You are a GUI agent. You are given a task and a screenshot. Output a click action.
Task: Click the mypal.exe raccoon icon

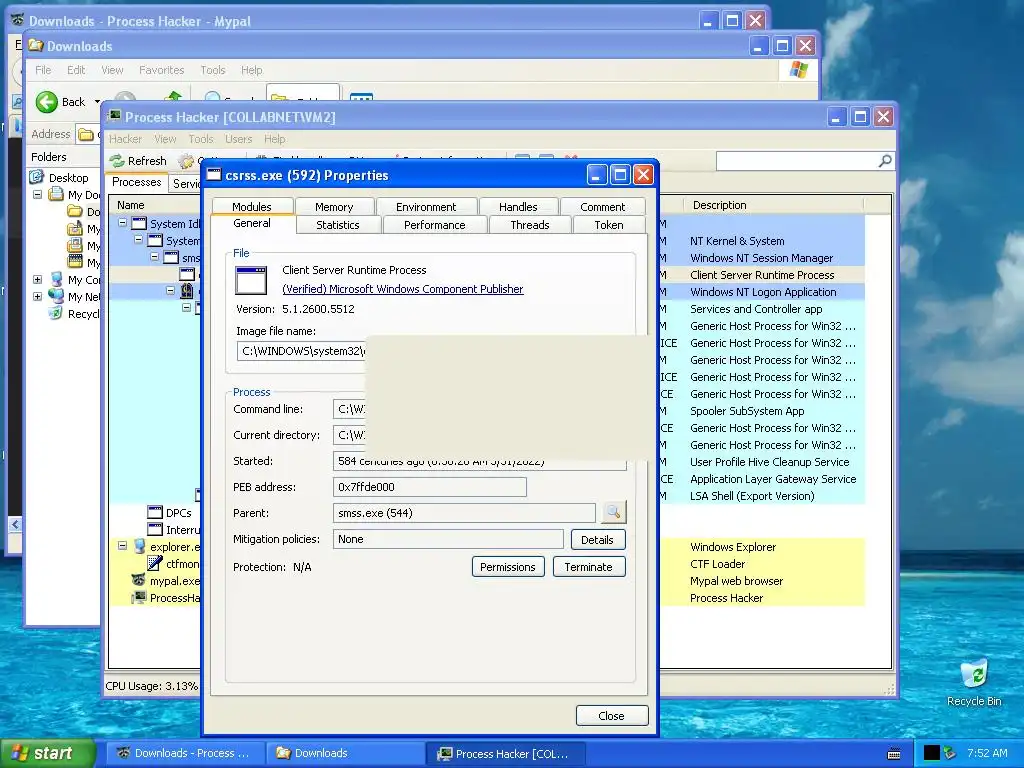[x=138, y=581]
